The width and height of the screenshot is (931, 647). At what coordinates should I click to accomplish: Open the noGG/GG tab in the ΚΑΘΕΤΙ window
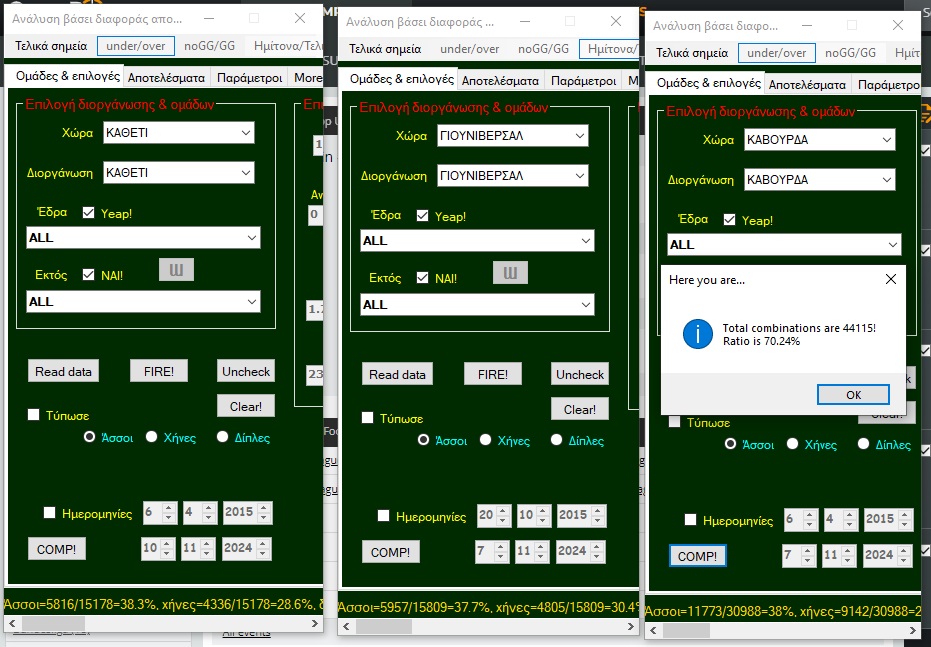(x=210, y=46)
